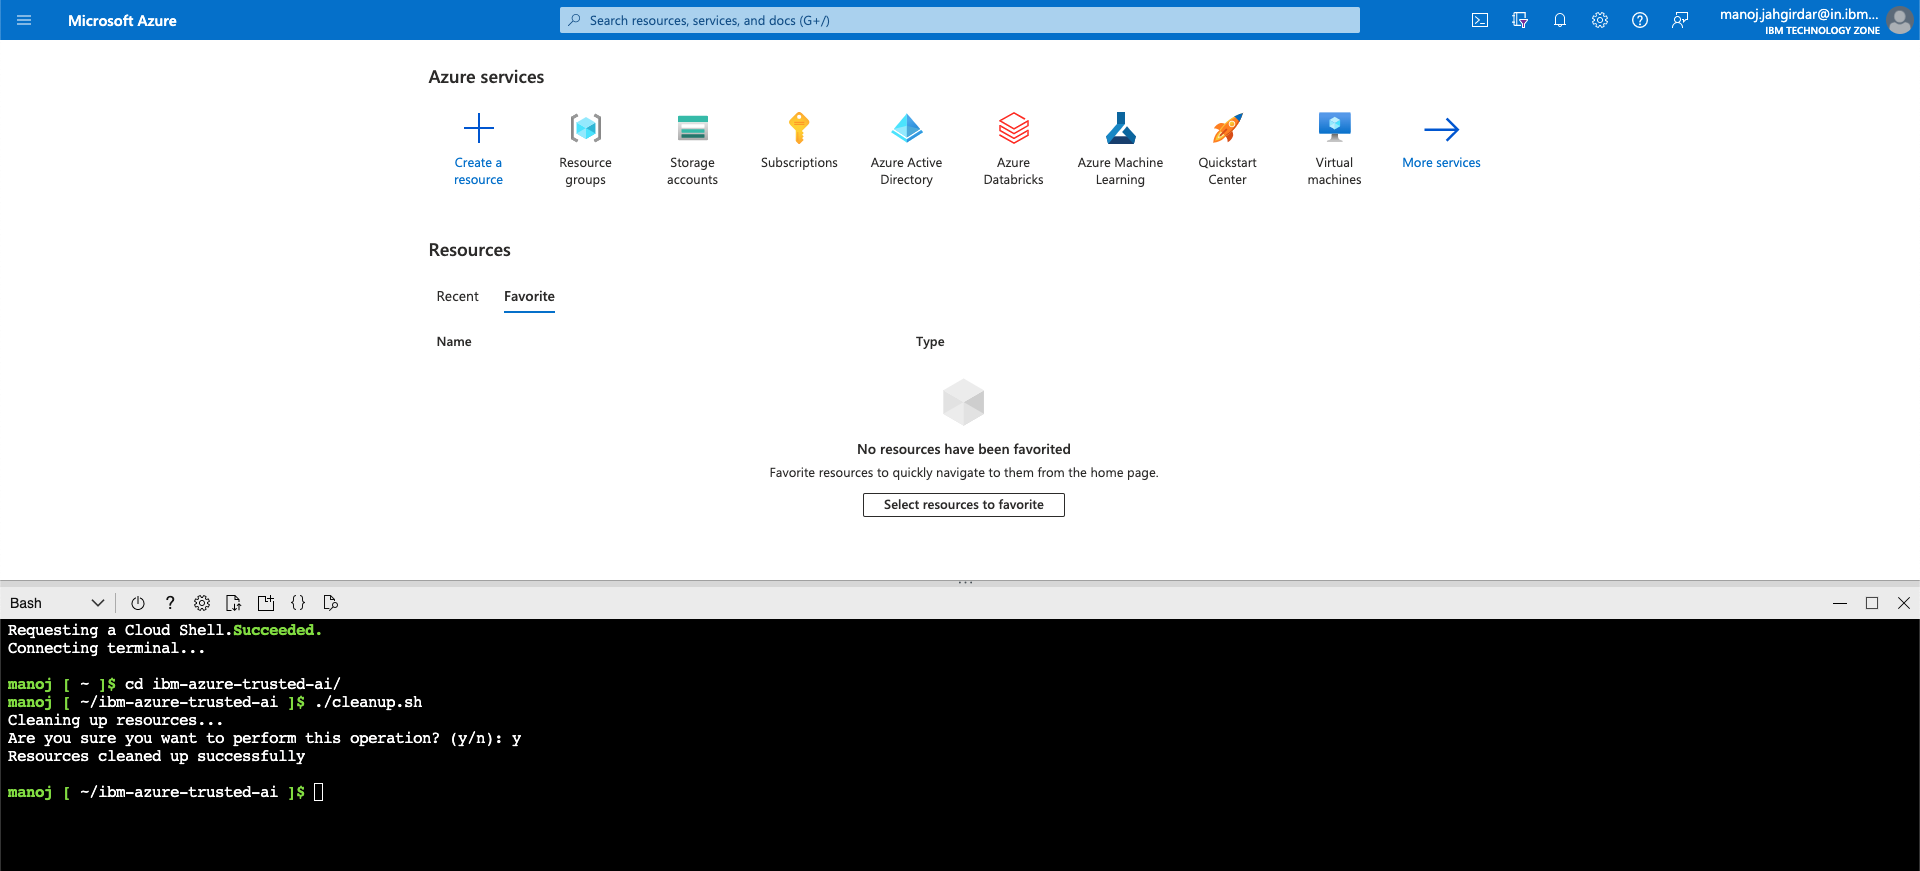Viewport: 1920px width, 871px height.
Task: Click Select resources to favorite button
Action: click(x=964, y=505)
